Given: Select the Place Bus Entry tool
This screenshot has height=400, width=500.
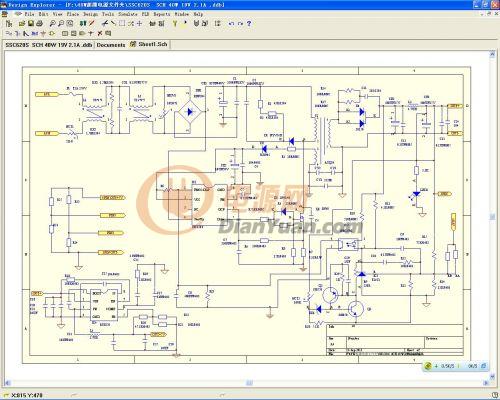Looking at the screenshot, I should click(26, 33).
